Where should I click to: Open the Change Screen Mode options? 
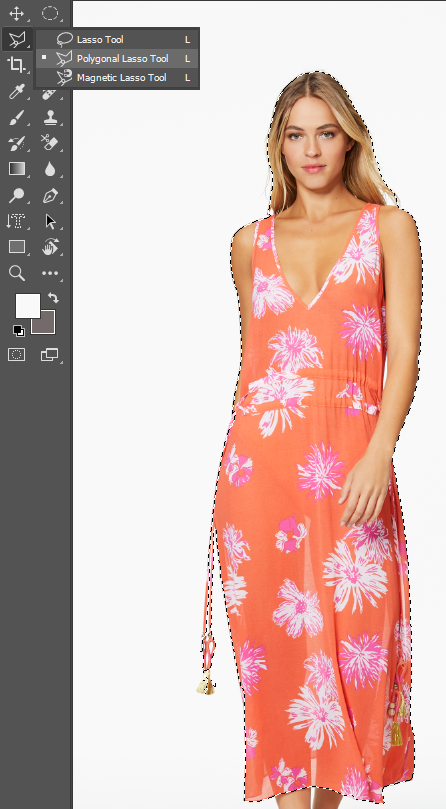coord(50,354)
